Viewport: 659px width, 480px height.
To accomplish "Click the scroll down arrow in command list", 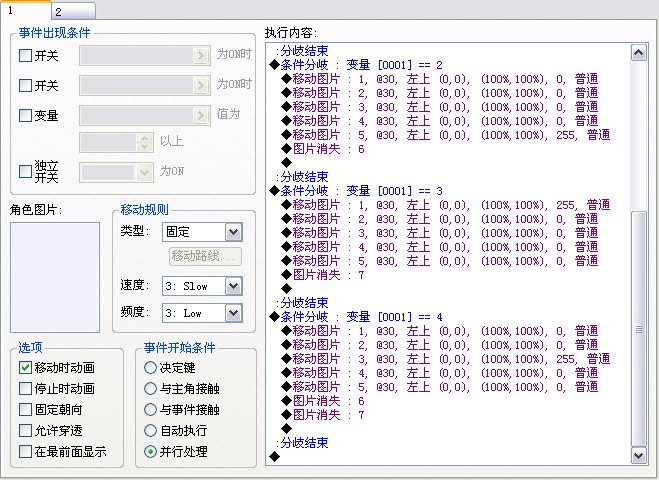I will tap(638, 455).
